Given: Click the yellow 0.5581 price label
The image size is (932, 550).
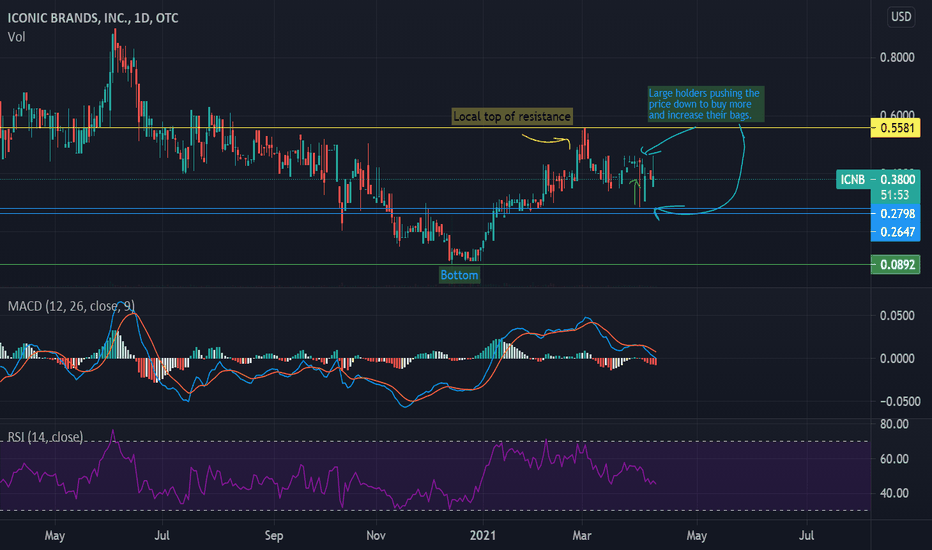Looking at the screenshot, I should (x=895, y=128).
